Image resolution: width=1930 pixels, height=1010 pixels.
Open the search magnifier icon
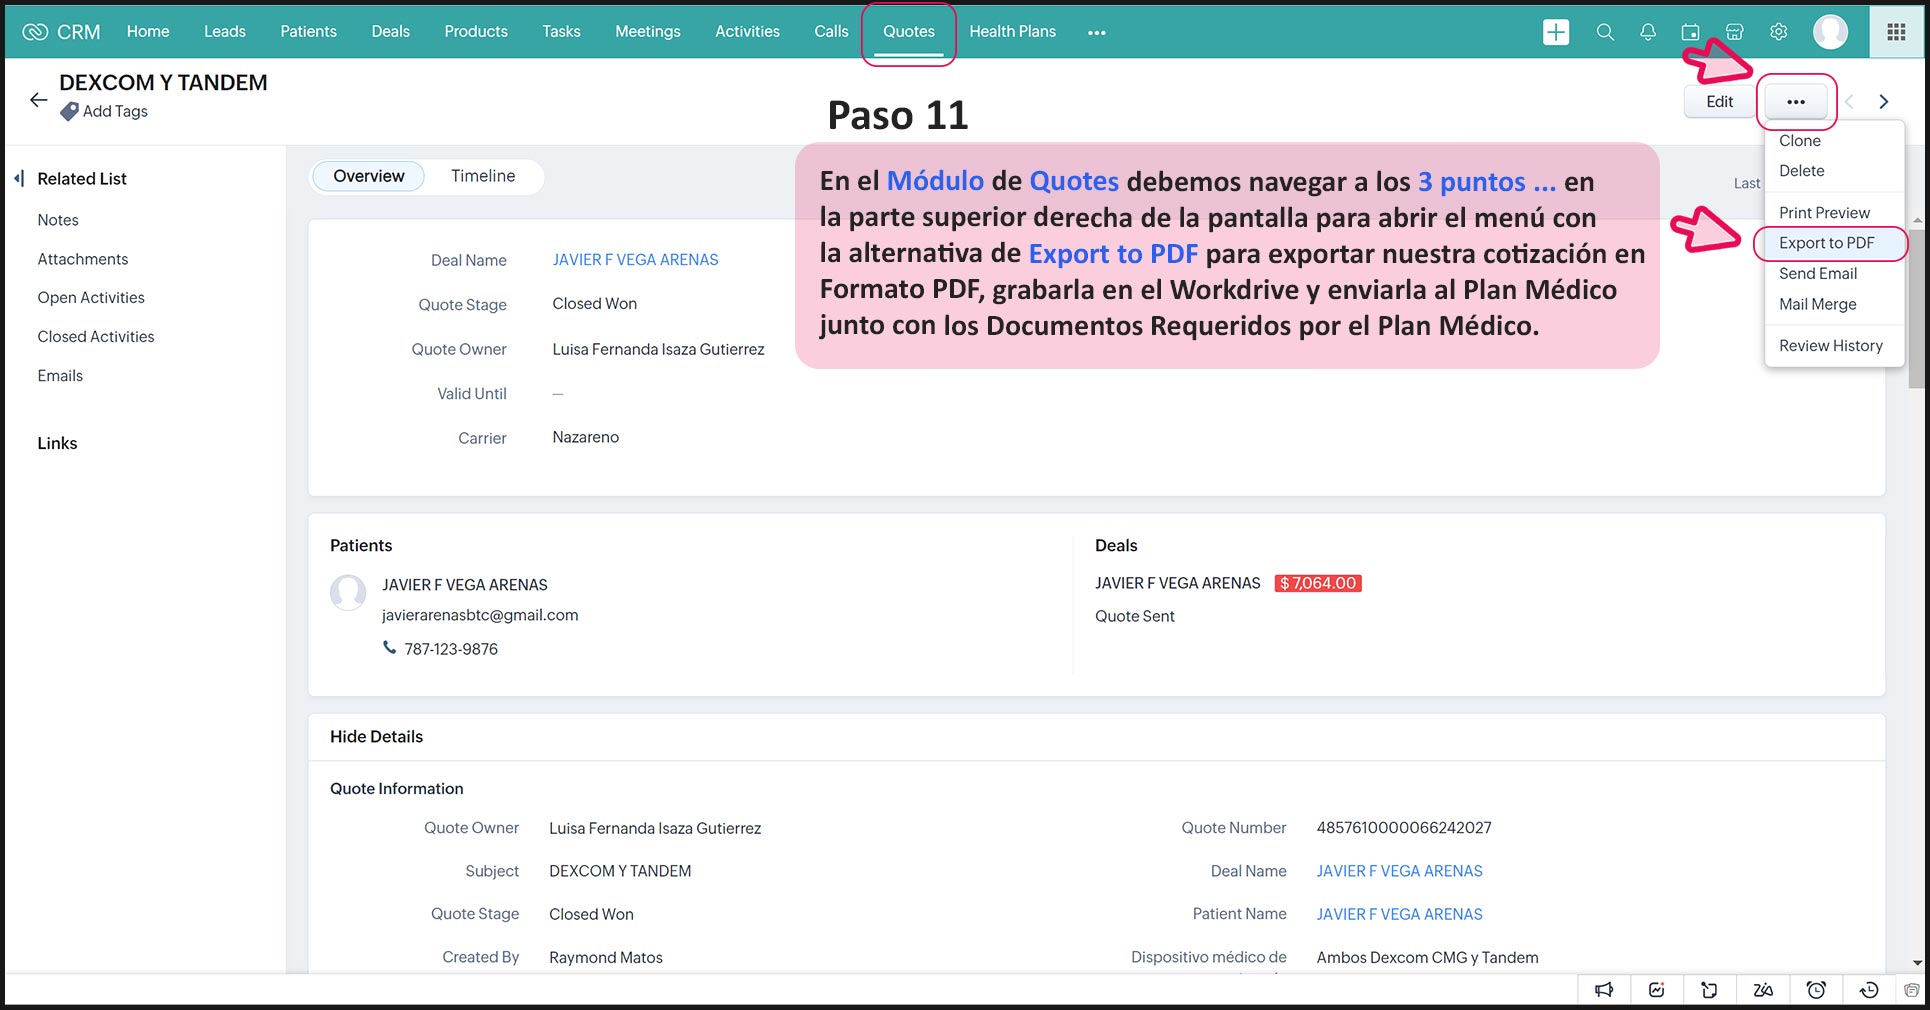click(x=1605, y=32)
